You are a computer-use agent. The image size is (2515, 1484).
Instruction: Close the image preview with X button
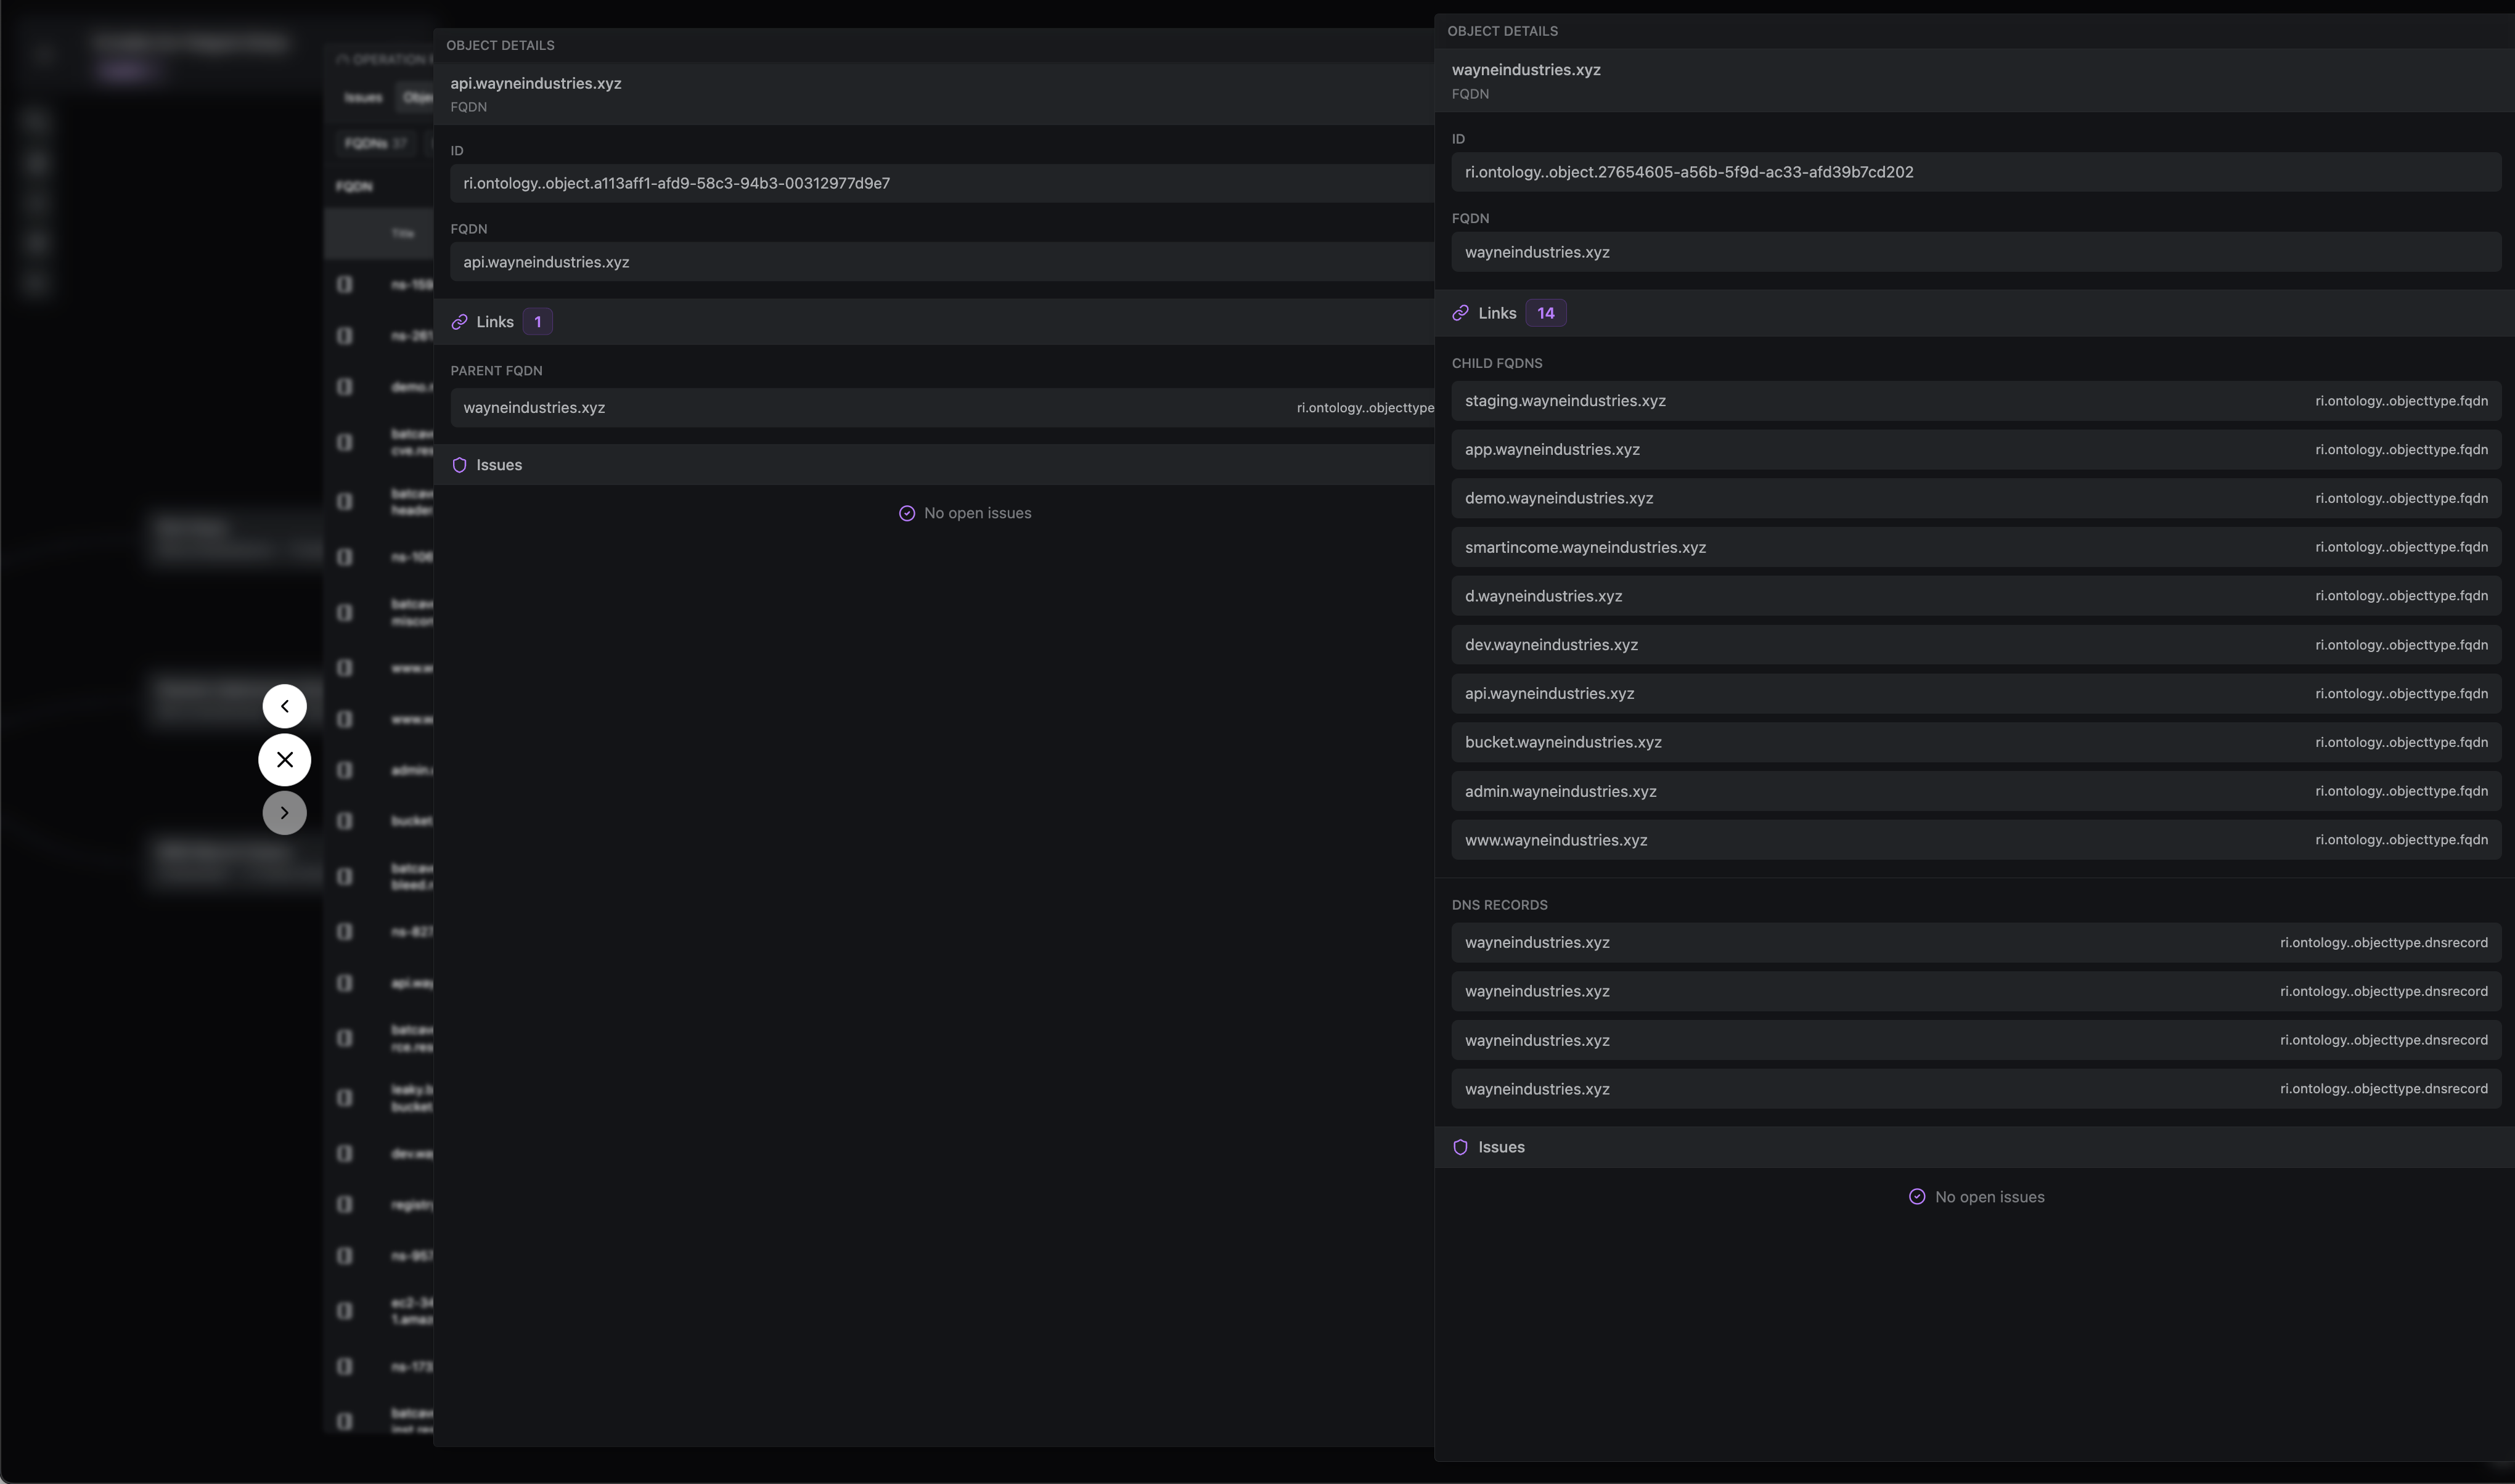click(284, 759)
